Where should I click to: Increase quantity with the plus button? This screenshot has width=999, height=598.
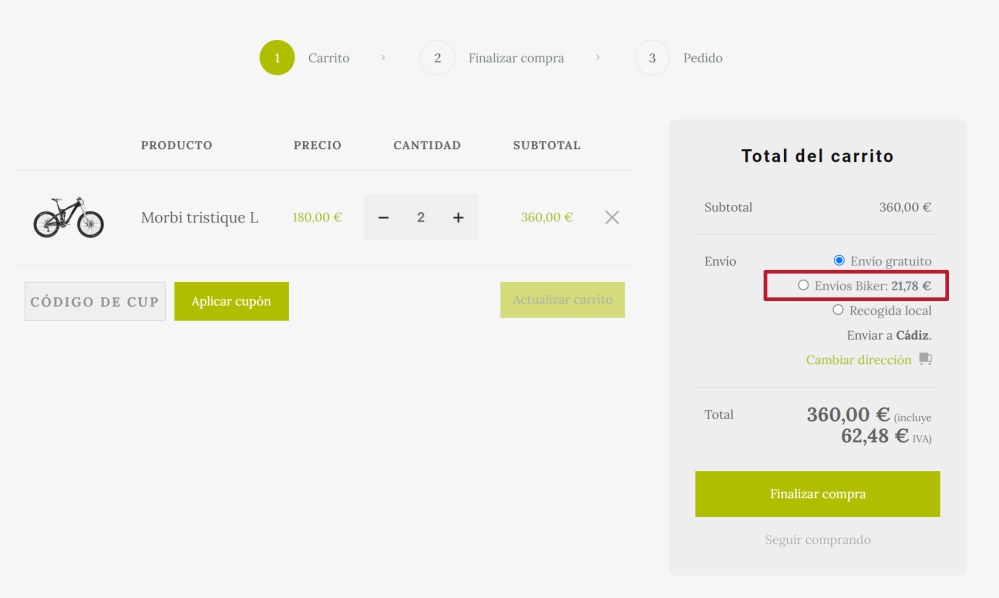pos(458,217)
